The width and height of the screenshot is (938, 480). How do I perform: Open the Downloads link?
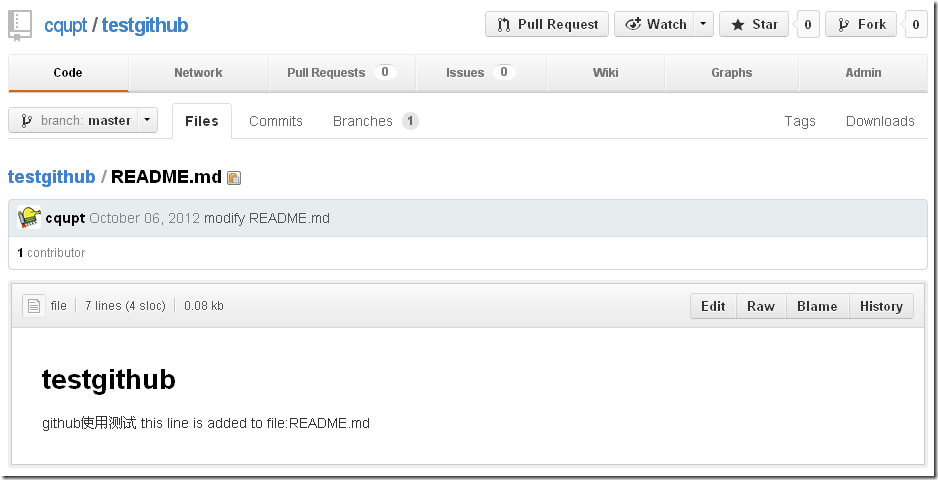[880, 121]
